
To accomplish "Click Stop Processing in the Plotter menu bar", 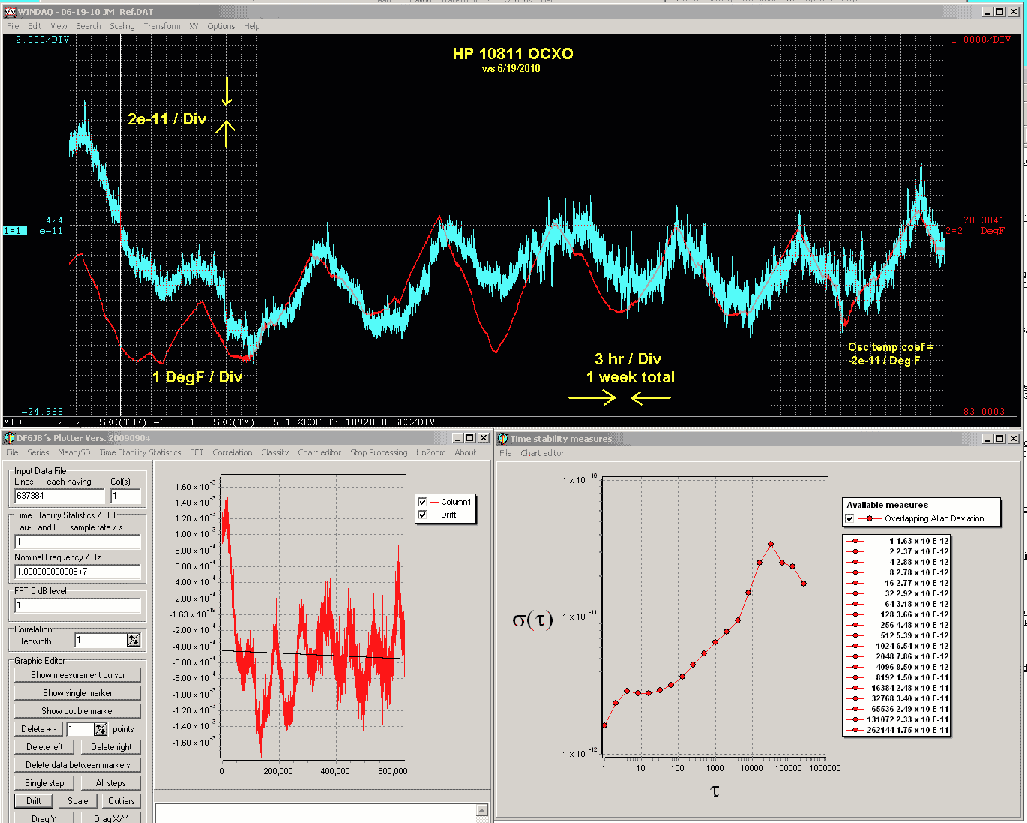I will pos(379,452).
